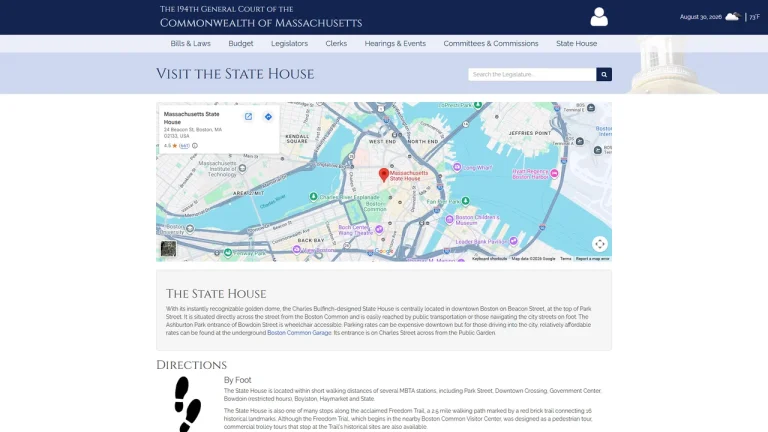Click 'The State House' section heading
This screenshot has height=432, width=768.
(216, 293)
